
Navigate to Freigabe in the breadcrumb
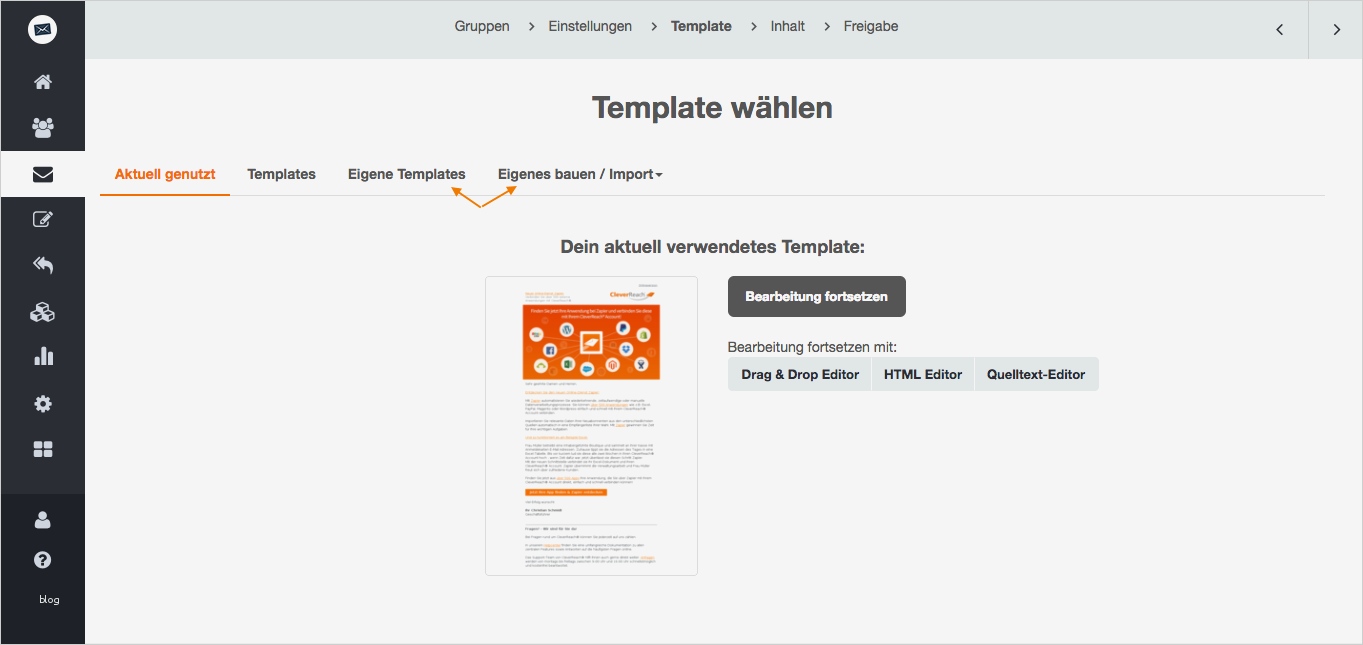pos(870,26)
